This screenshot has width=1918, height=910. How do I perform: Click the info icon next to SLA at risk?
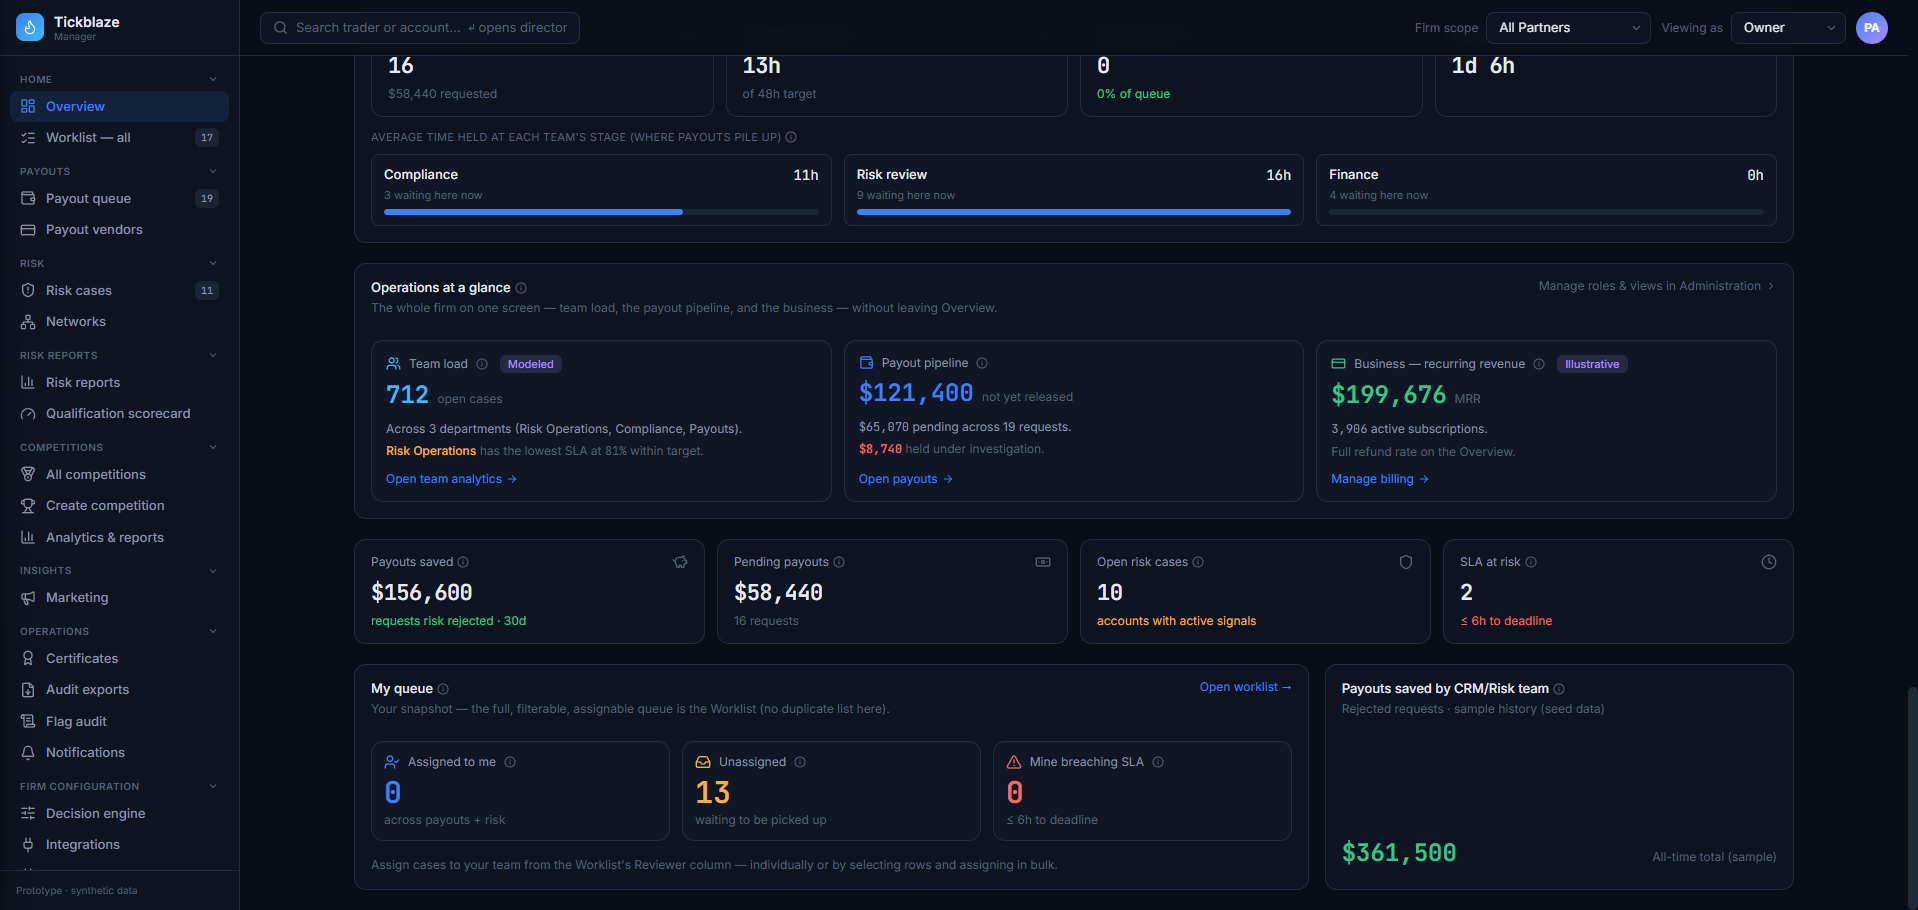click(1531, 562)
